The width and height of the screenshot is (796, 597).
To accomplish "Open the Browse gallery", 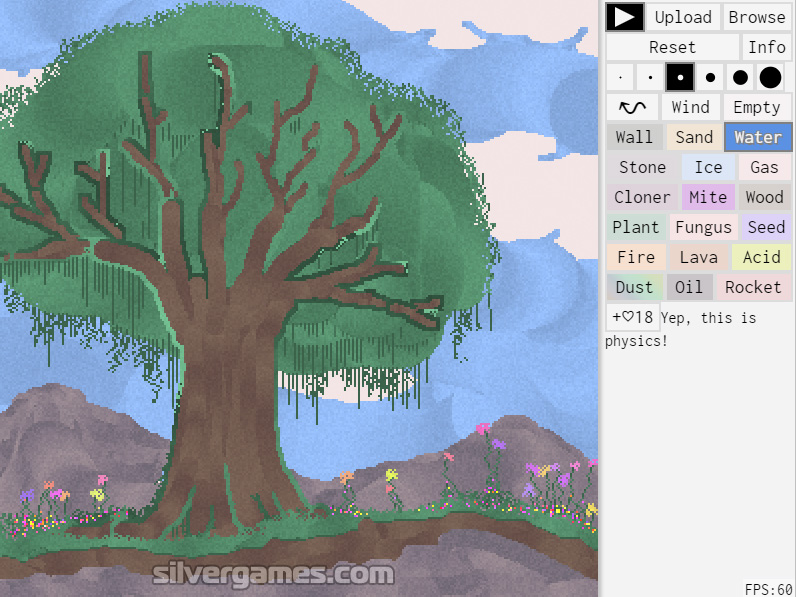I will coord(756,17).
